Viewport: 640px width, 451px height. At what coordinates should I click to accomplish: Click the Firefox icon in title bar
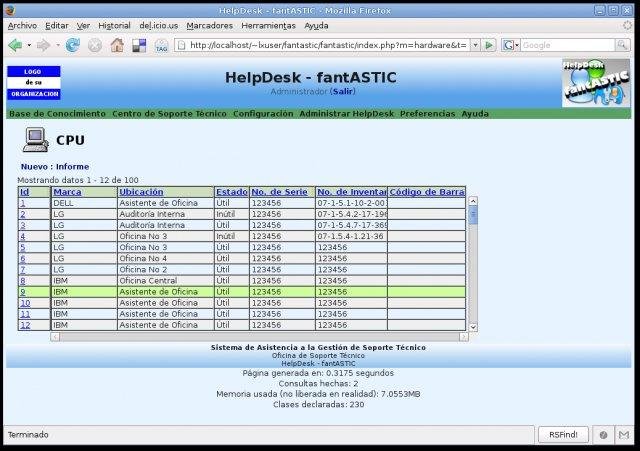coord(10,11)
